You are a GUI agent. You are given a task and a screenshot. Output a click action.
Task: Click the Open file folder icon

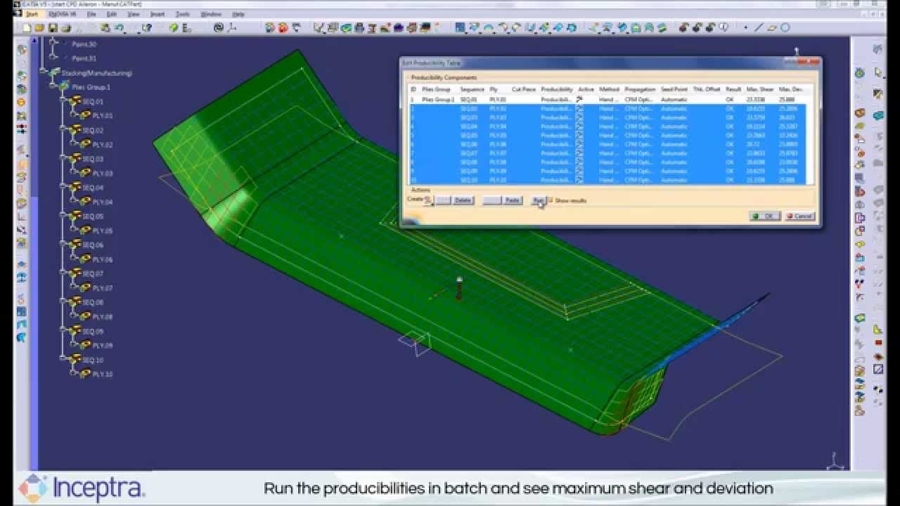click(39, 28)
